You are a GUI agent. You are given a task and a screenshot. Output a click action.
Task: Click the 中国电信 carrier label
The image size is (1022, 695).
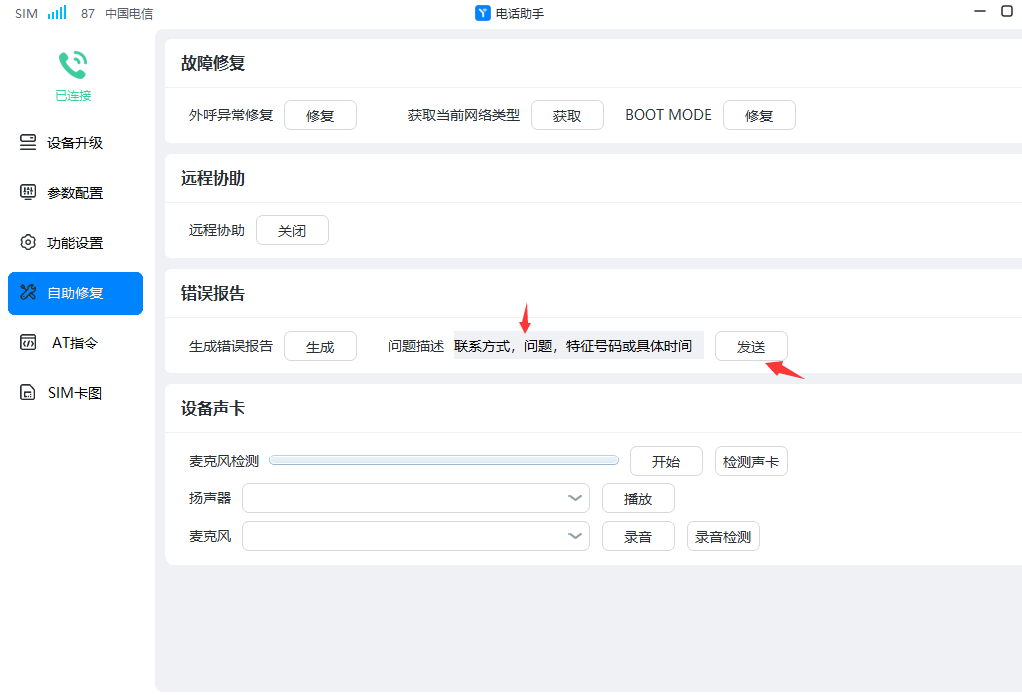[x=129, y=14]
